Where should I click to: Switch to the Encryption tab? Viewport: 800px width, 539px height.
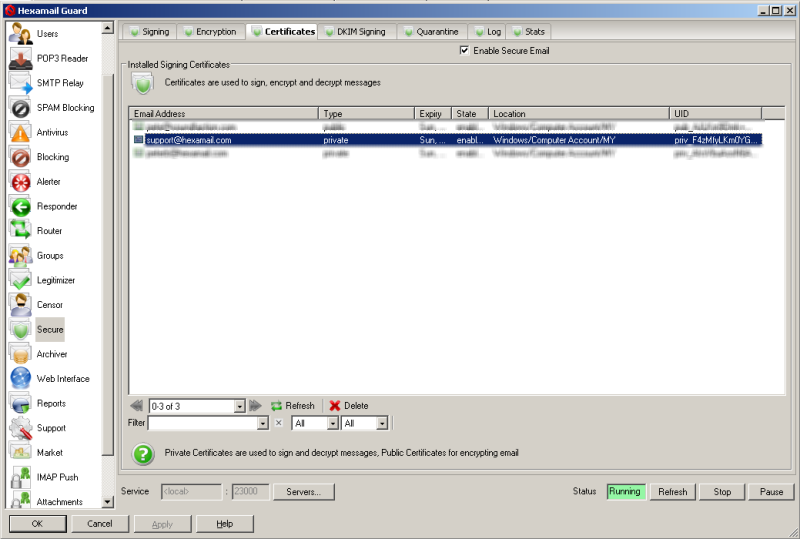click(209, 32)
